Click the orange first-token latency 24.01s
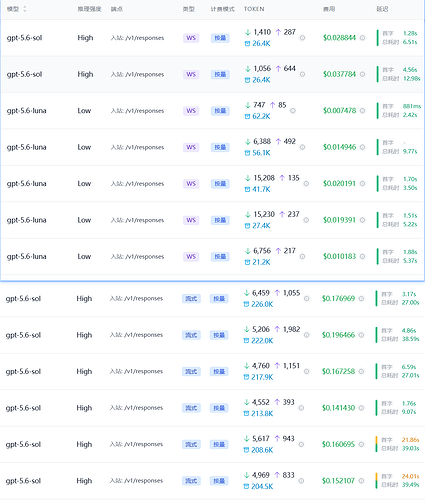This screenshot has width=425, height=500. (410, 476)
